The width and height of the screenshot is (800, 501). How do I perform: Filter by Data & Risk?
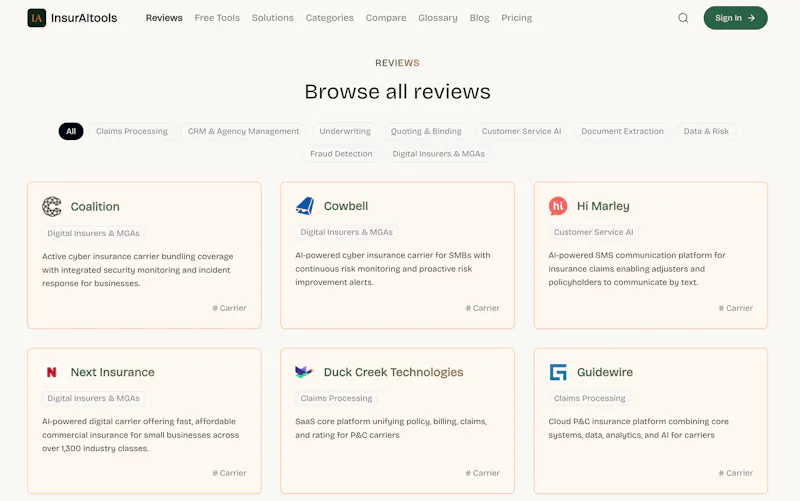pos(706,131)
